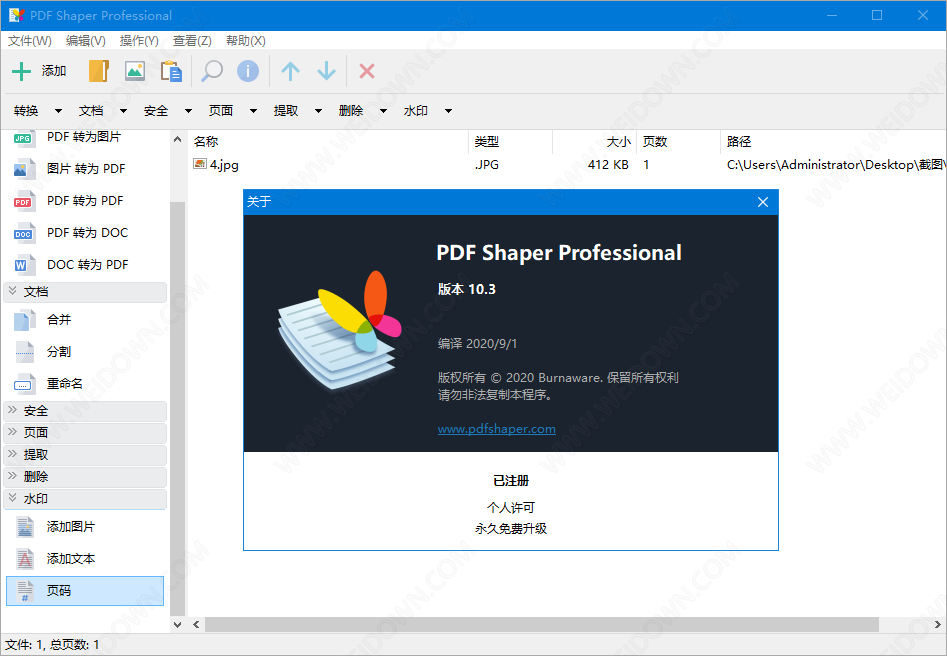Open the 页面 toolbar dropdown arrow
The image size is (947, 656).
click(253, 111)
